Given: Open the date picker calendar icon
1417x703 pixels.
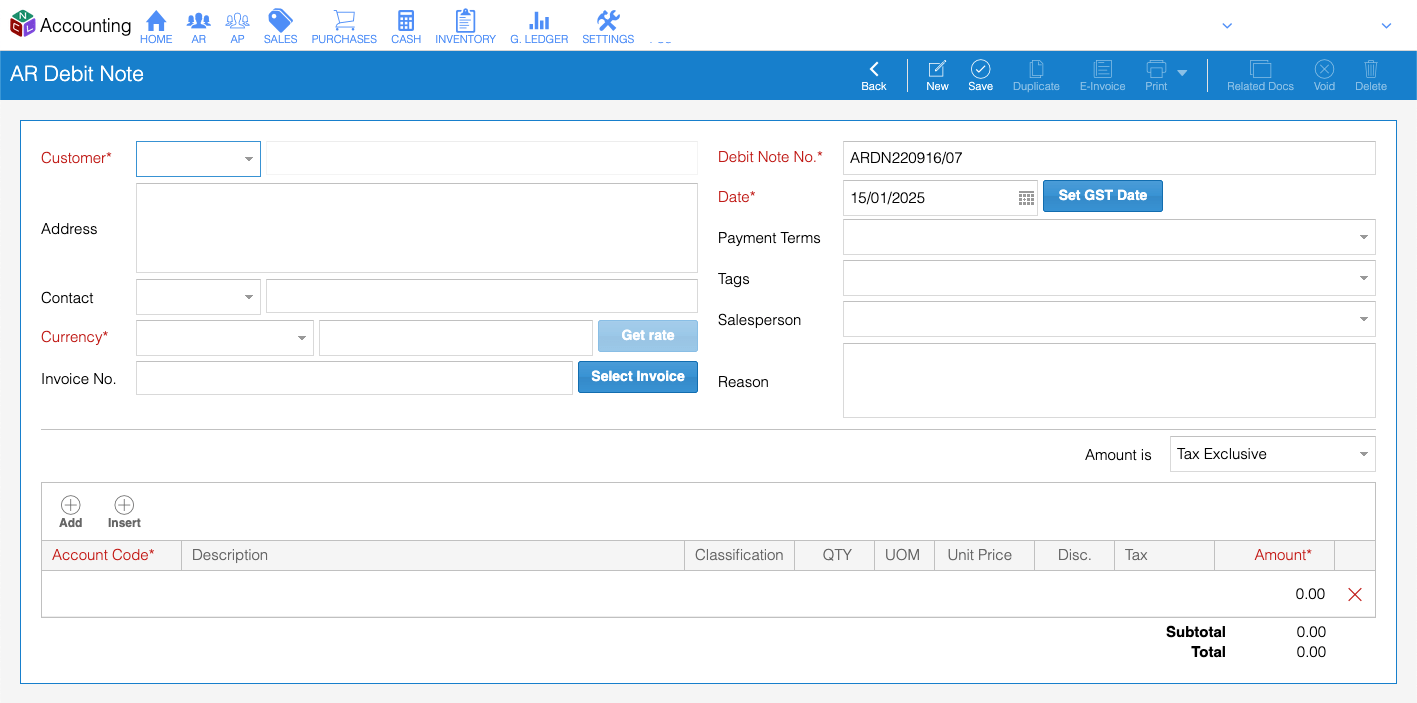Looking at the screenshot, I should 1026,198.
